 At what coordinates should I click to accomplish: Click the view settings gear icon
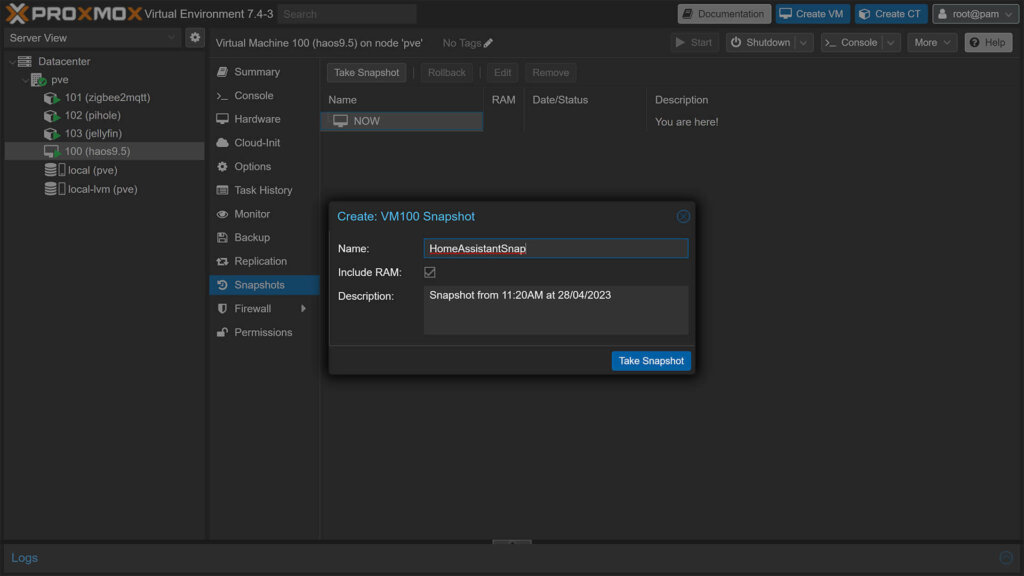point(196,36)
